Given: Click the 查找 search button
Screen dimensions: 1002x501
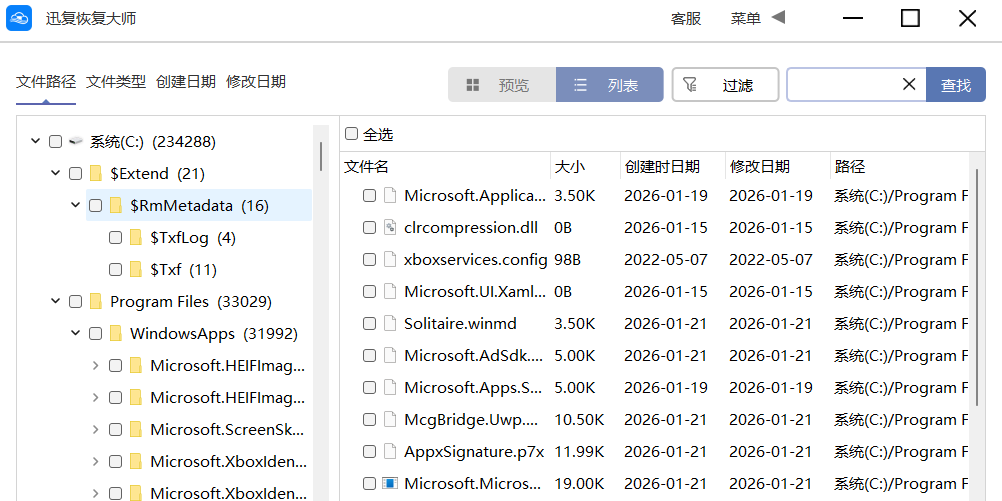Looking at the screenshot, I should [x=956, y=85].
